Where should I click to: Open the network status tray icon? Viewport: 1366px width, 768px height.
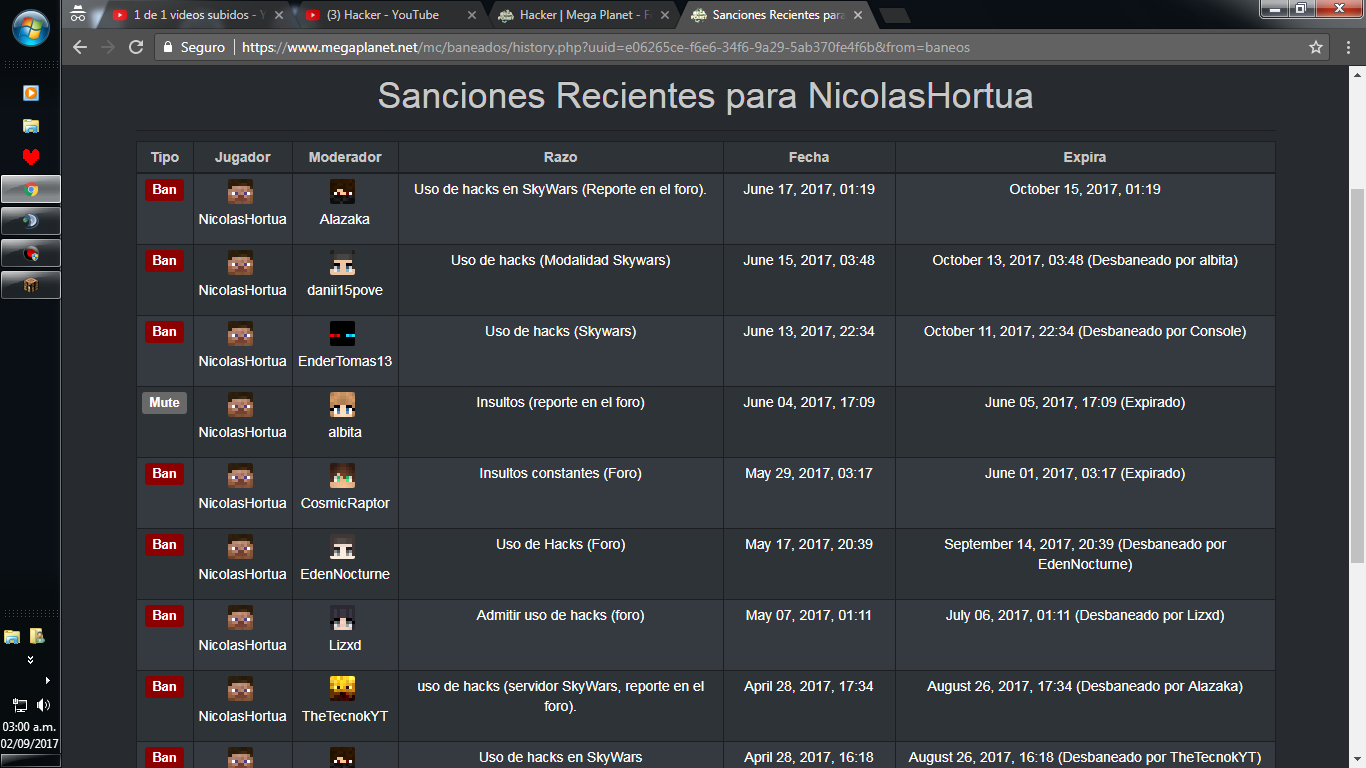20,705
